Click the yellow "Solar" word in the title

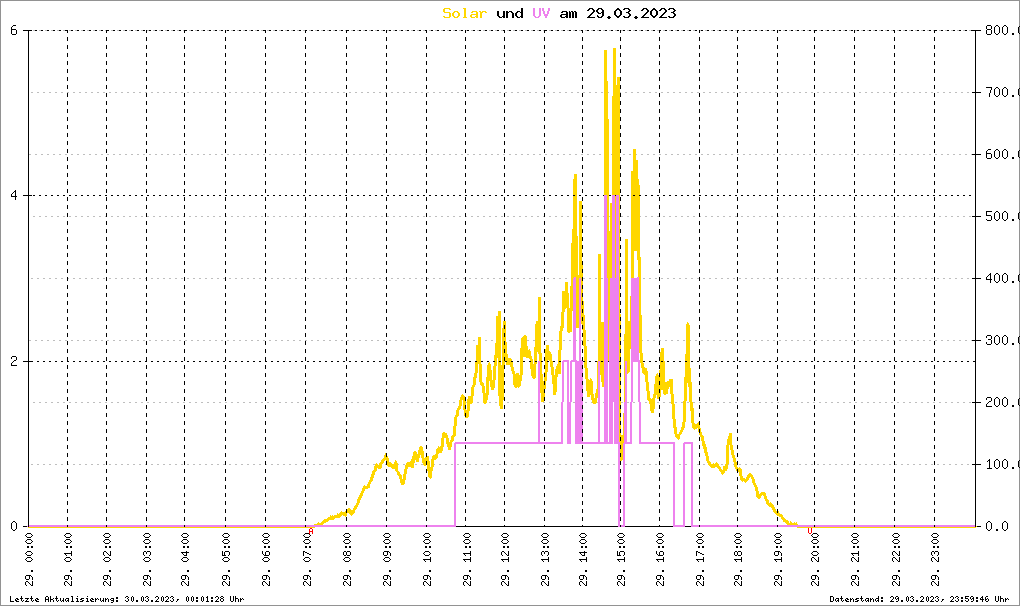click(465, 13)
